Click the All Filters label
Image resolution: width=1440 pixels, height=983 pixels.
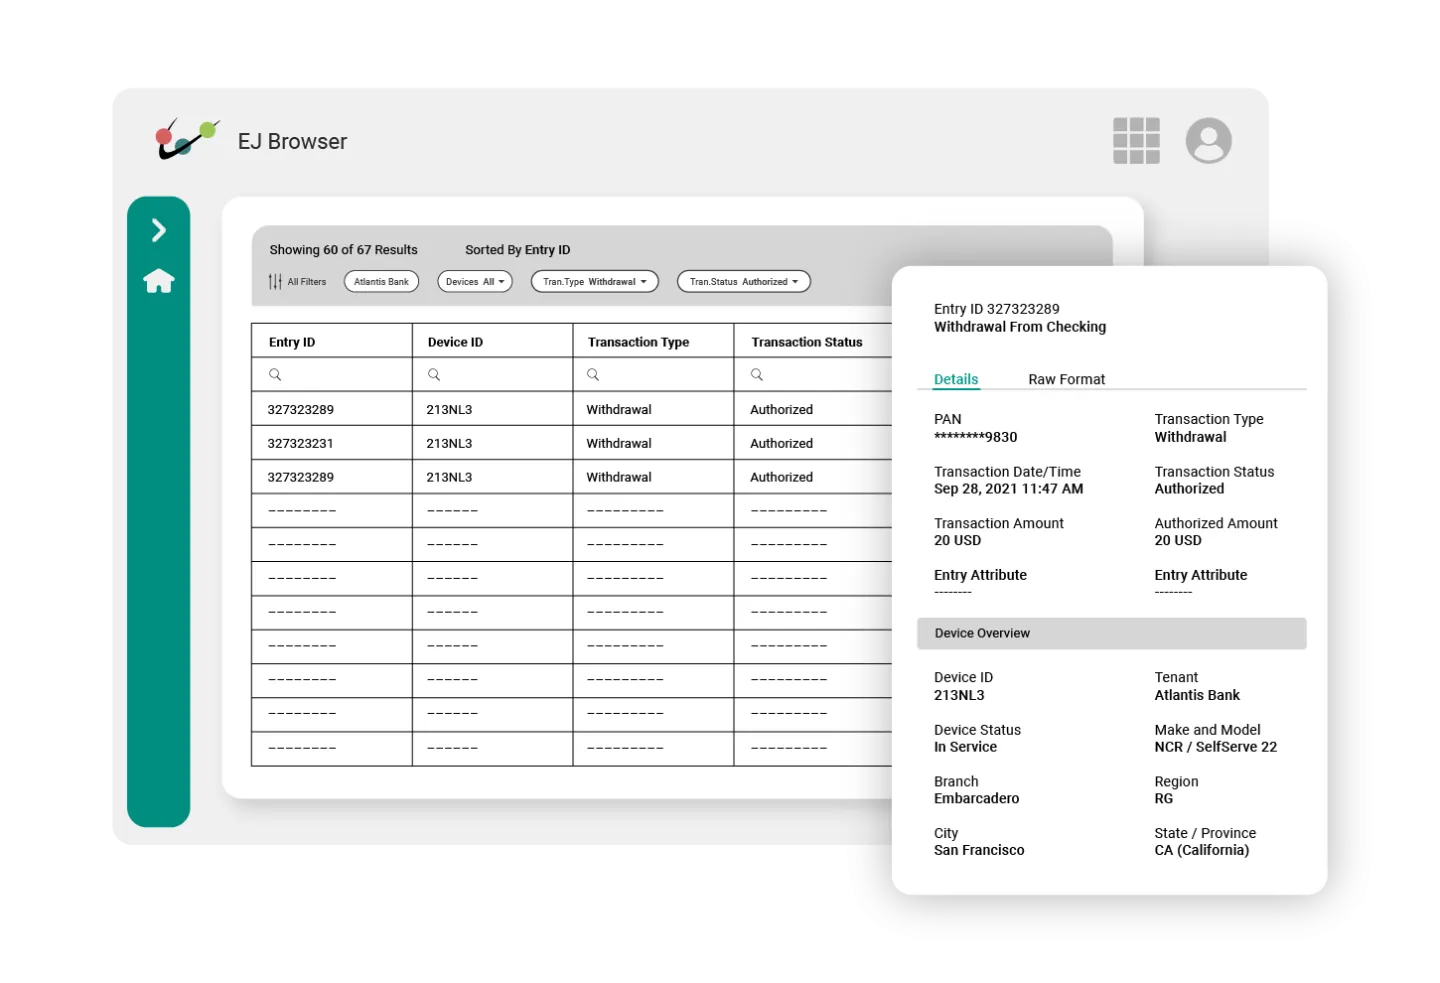tap(307, 282)
